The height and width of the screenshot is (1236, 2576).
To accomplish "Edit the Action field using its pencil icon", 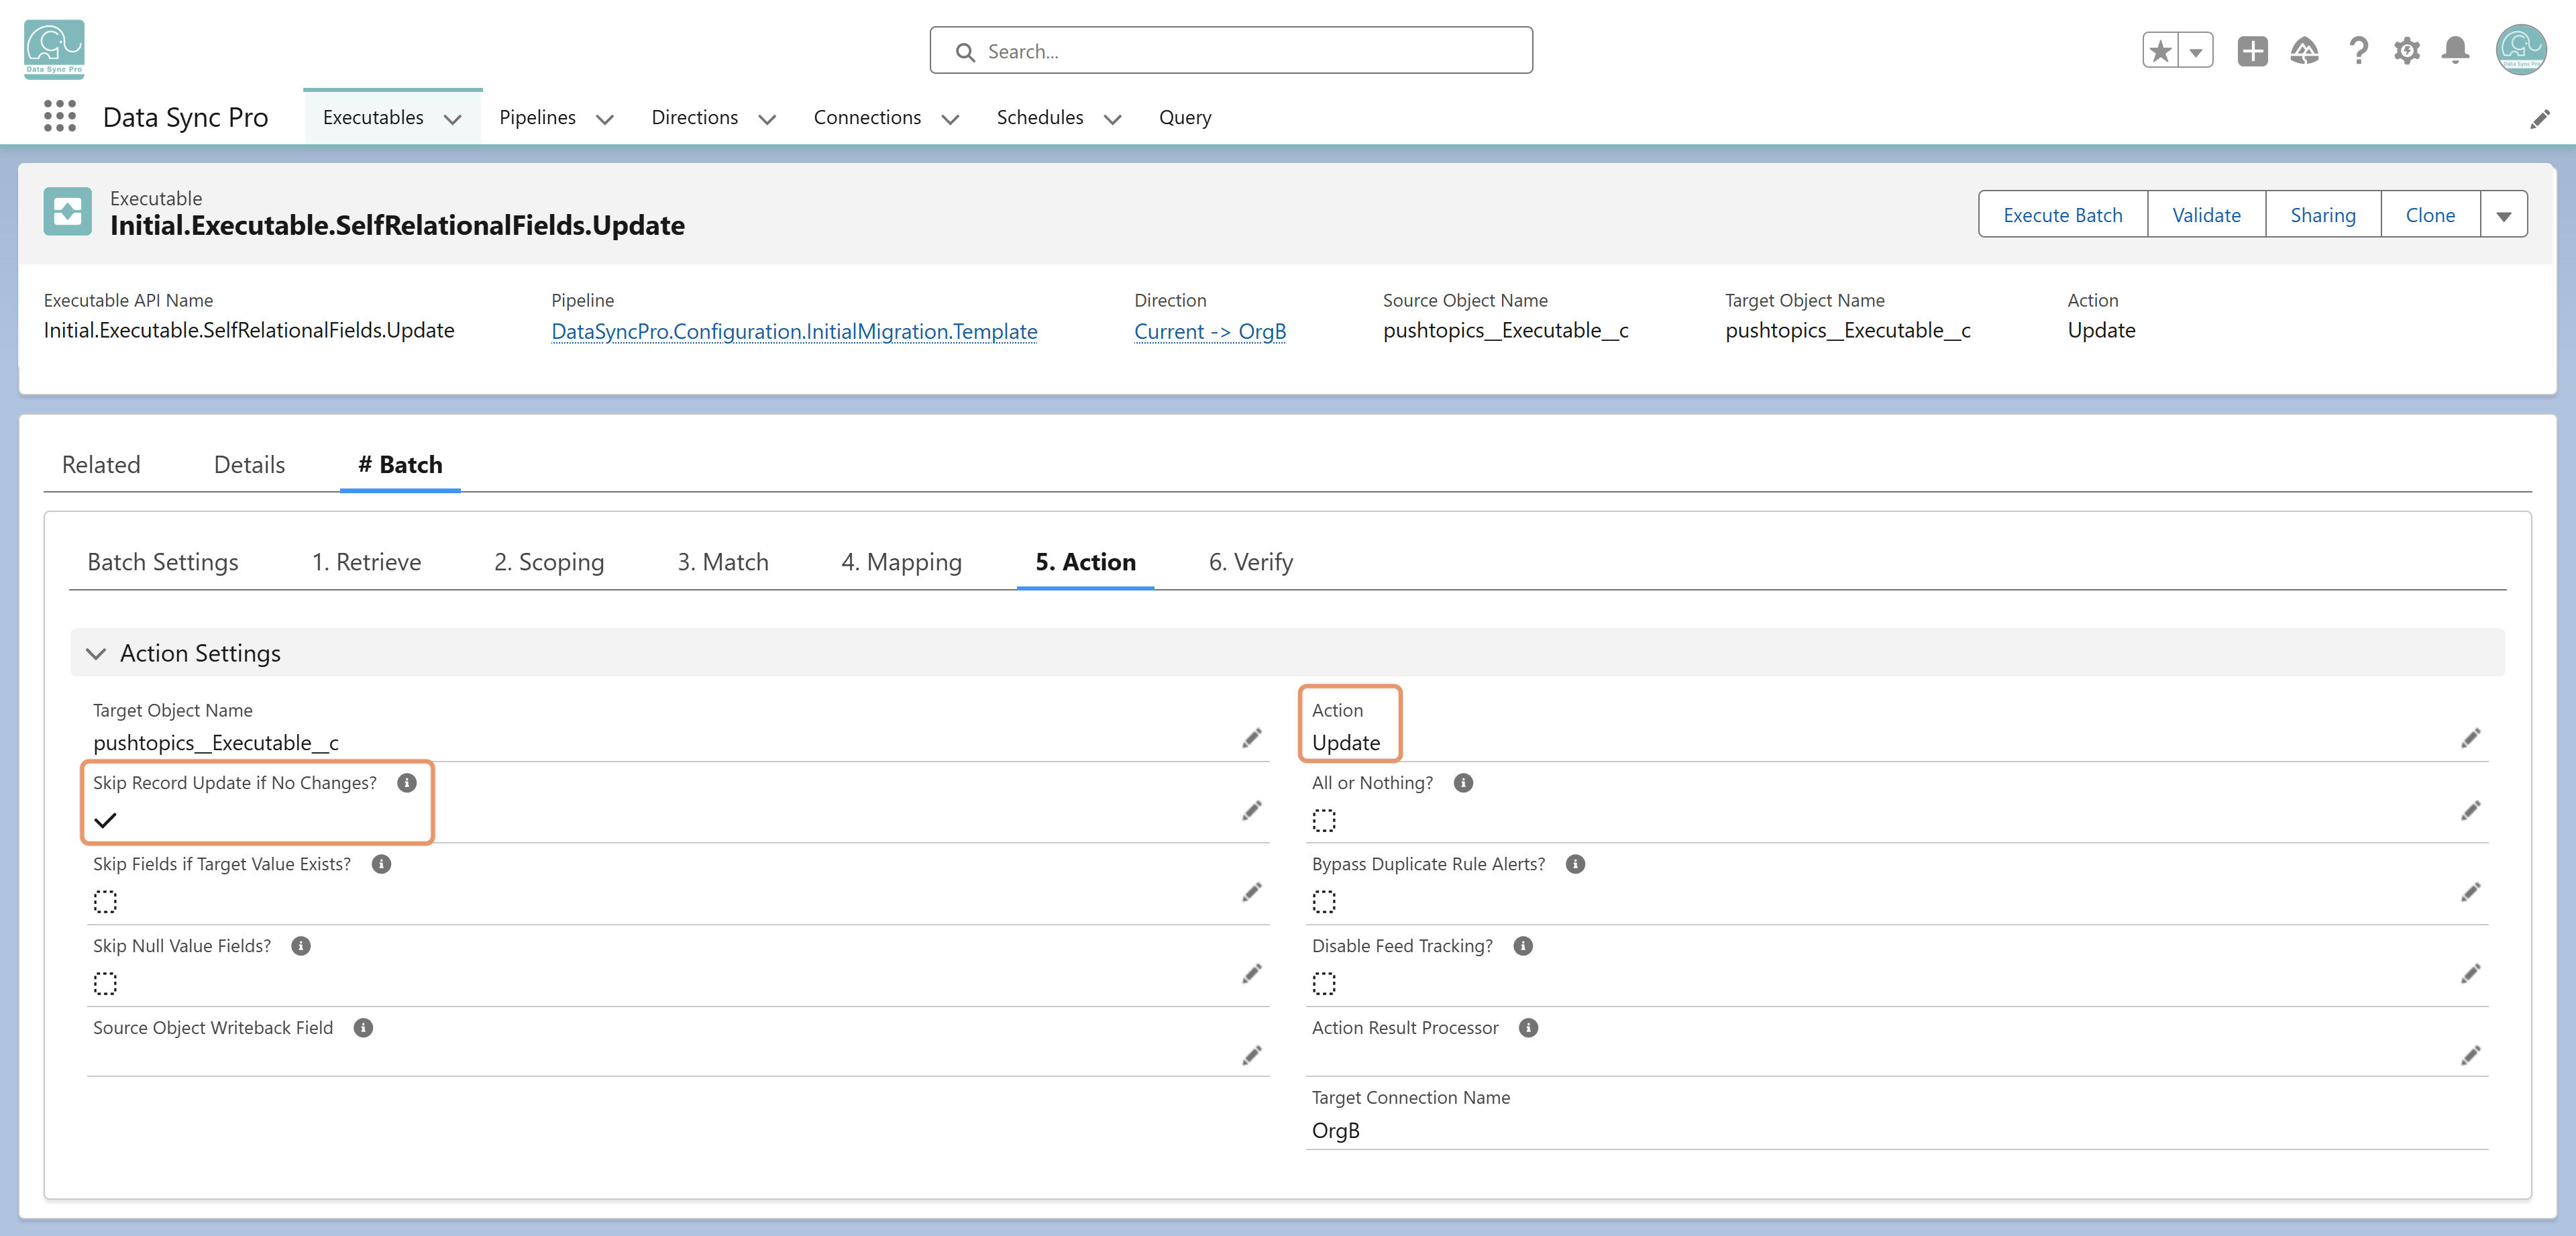I will coord(2470,738).
